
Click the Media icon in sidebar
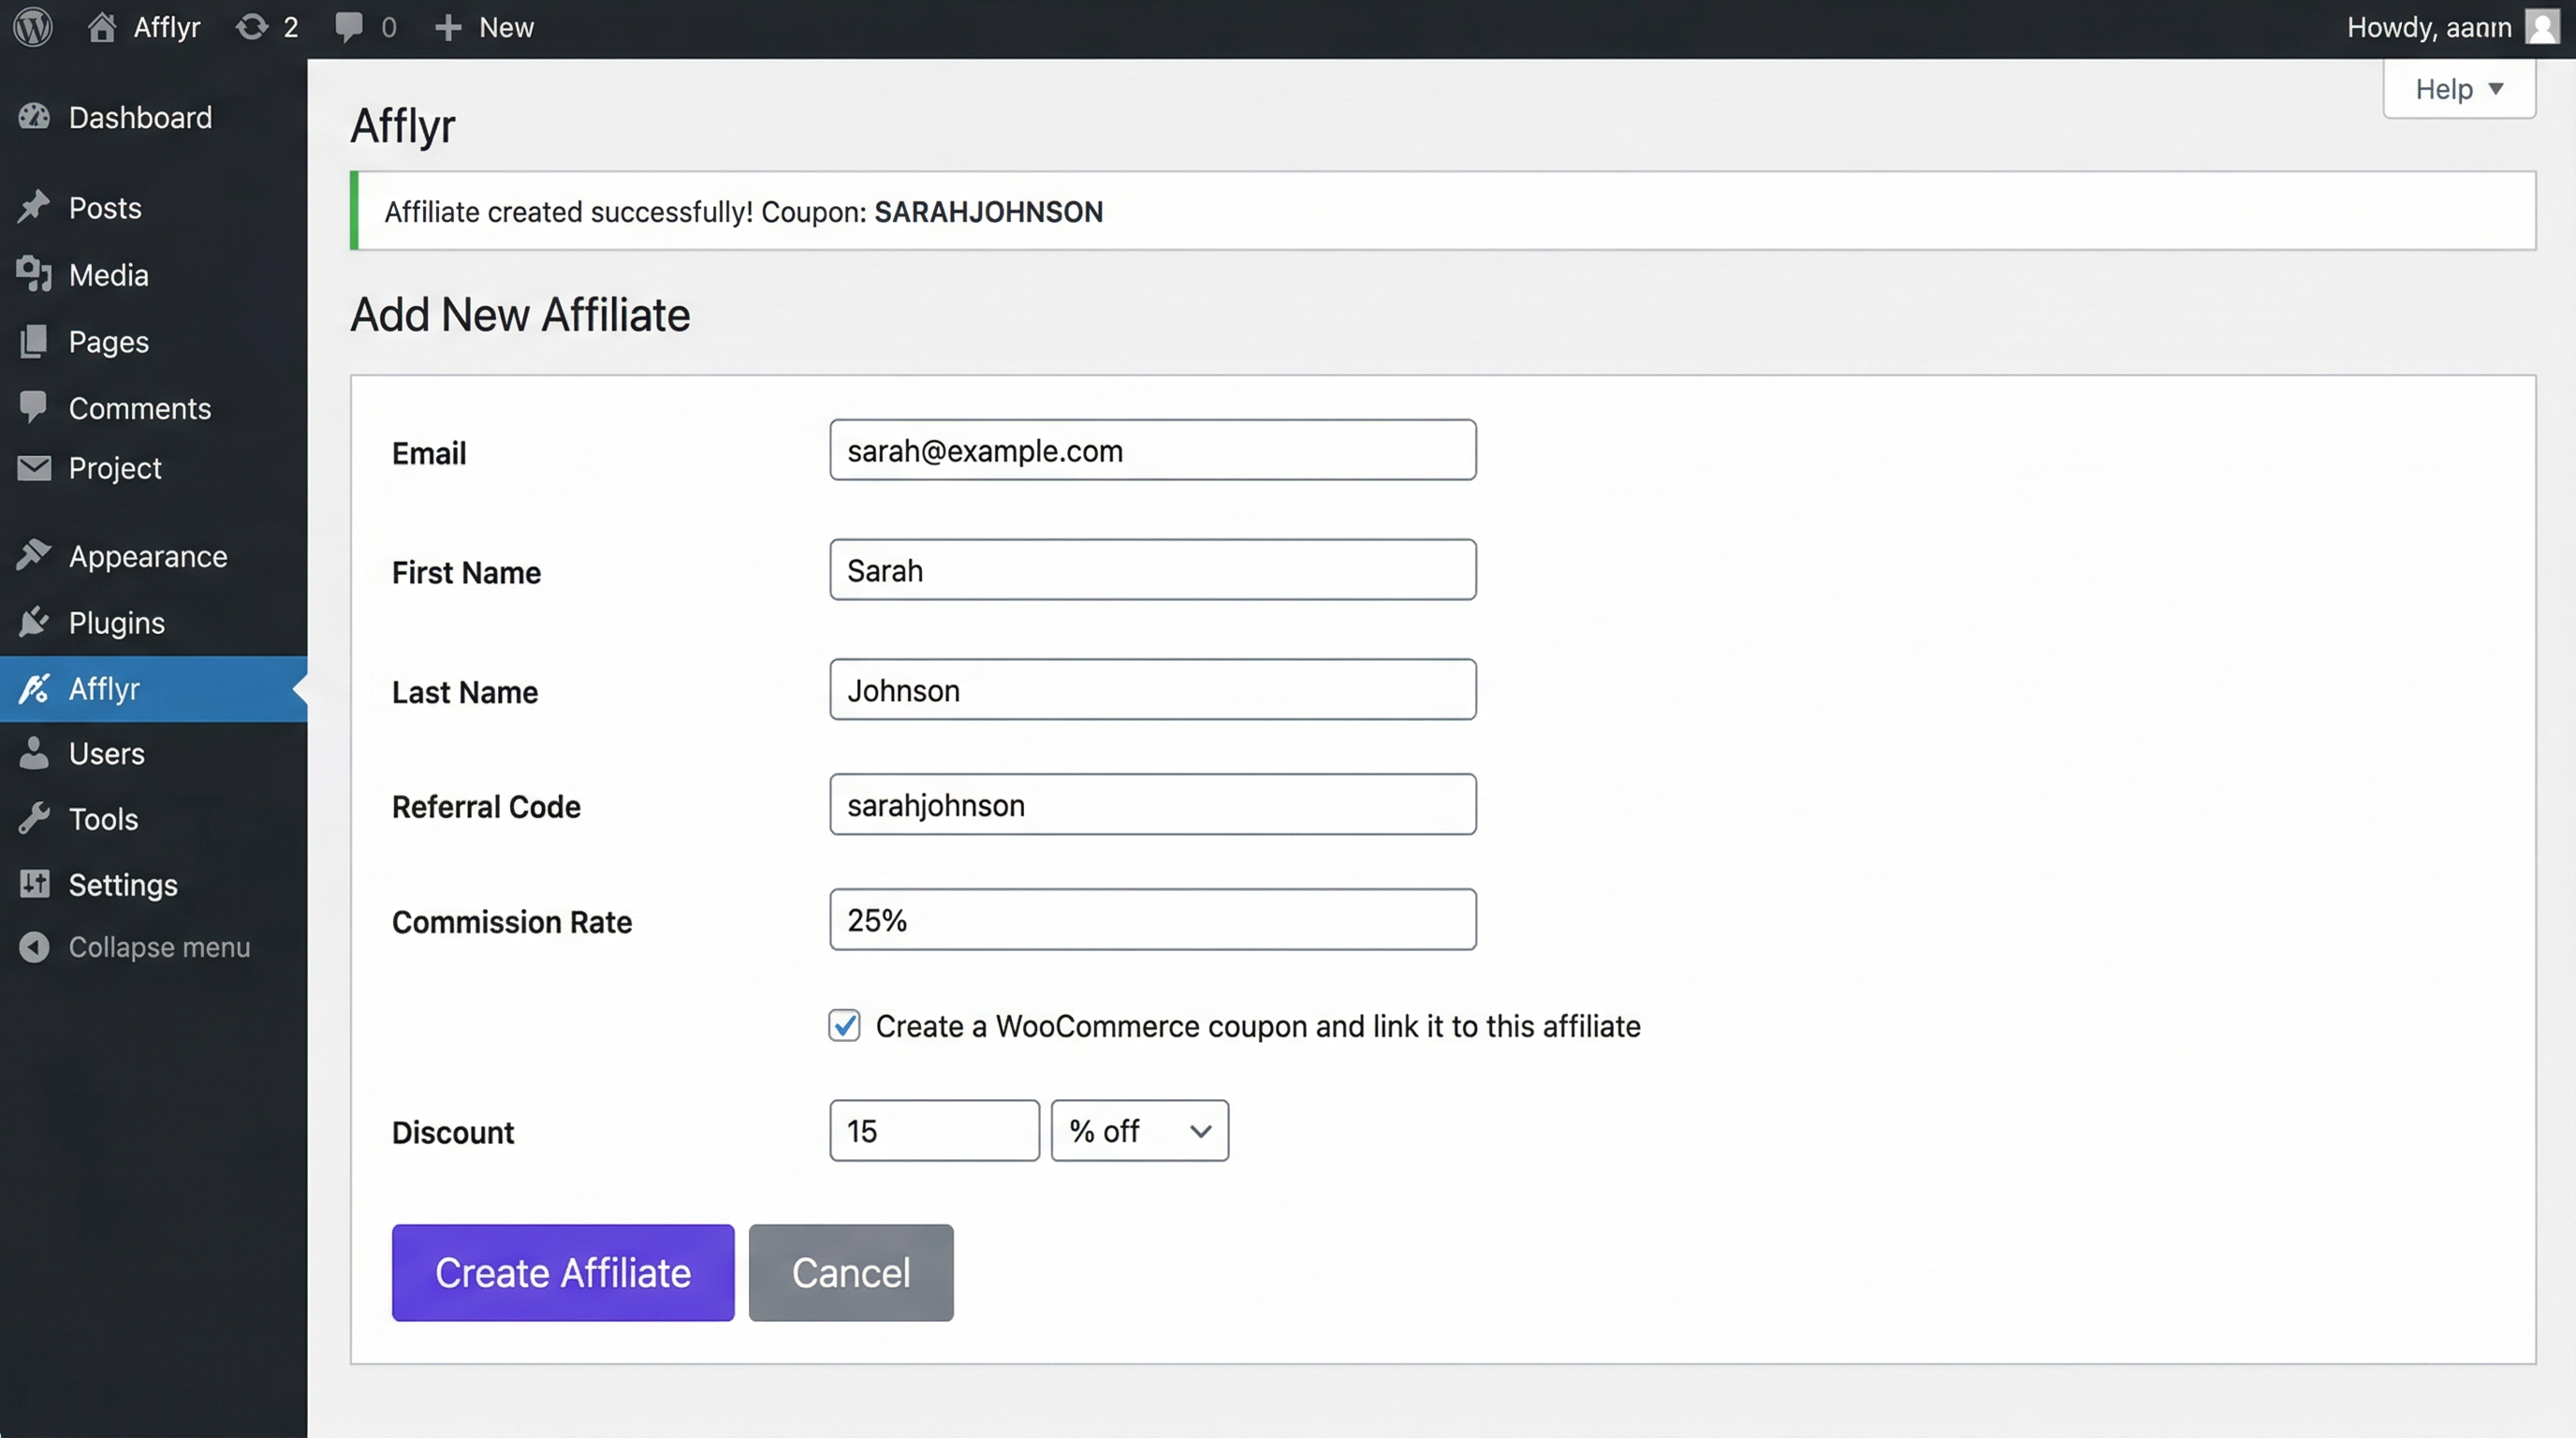(x=34, y=274)
